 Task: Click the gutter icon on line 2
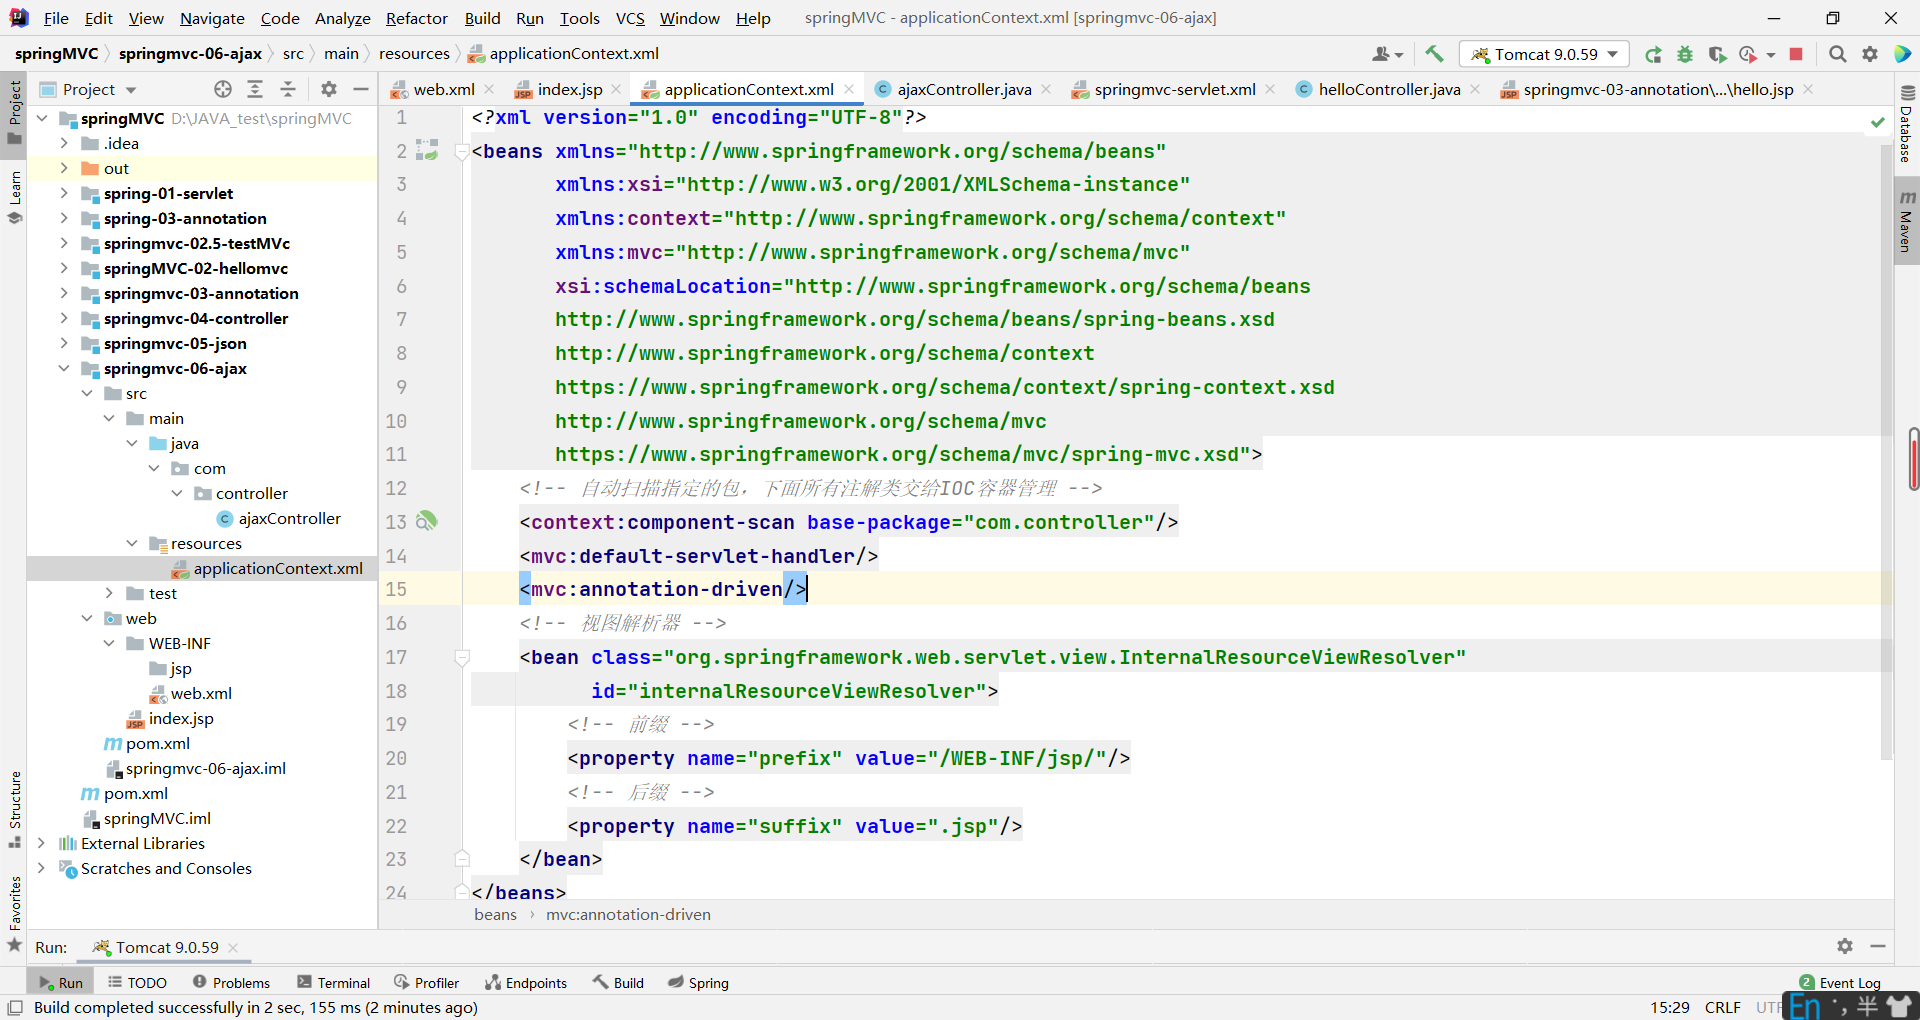(427, 150)
